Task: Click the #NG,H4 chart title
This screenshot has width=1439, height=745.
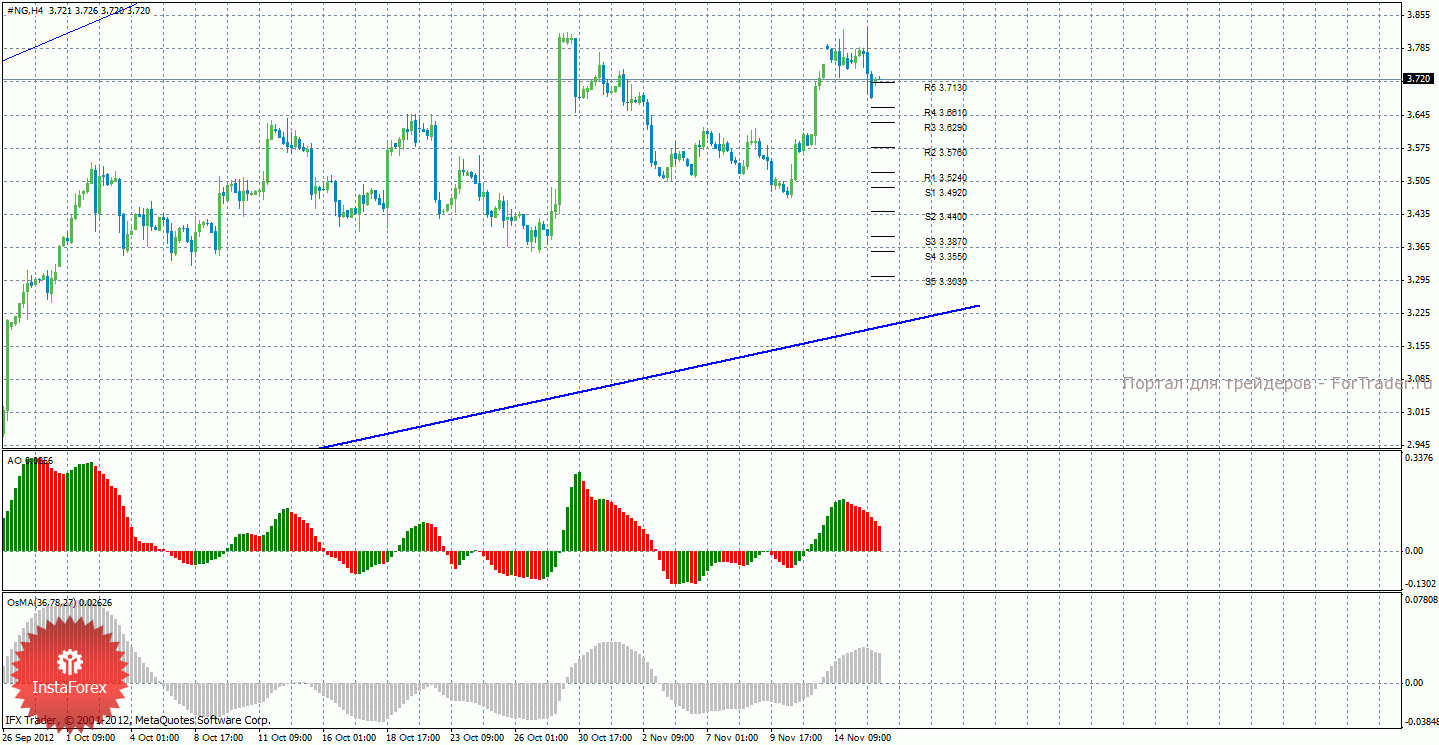Action: click(24, 10)
